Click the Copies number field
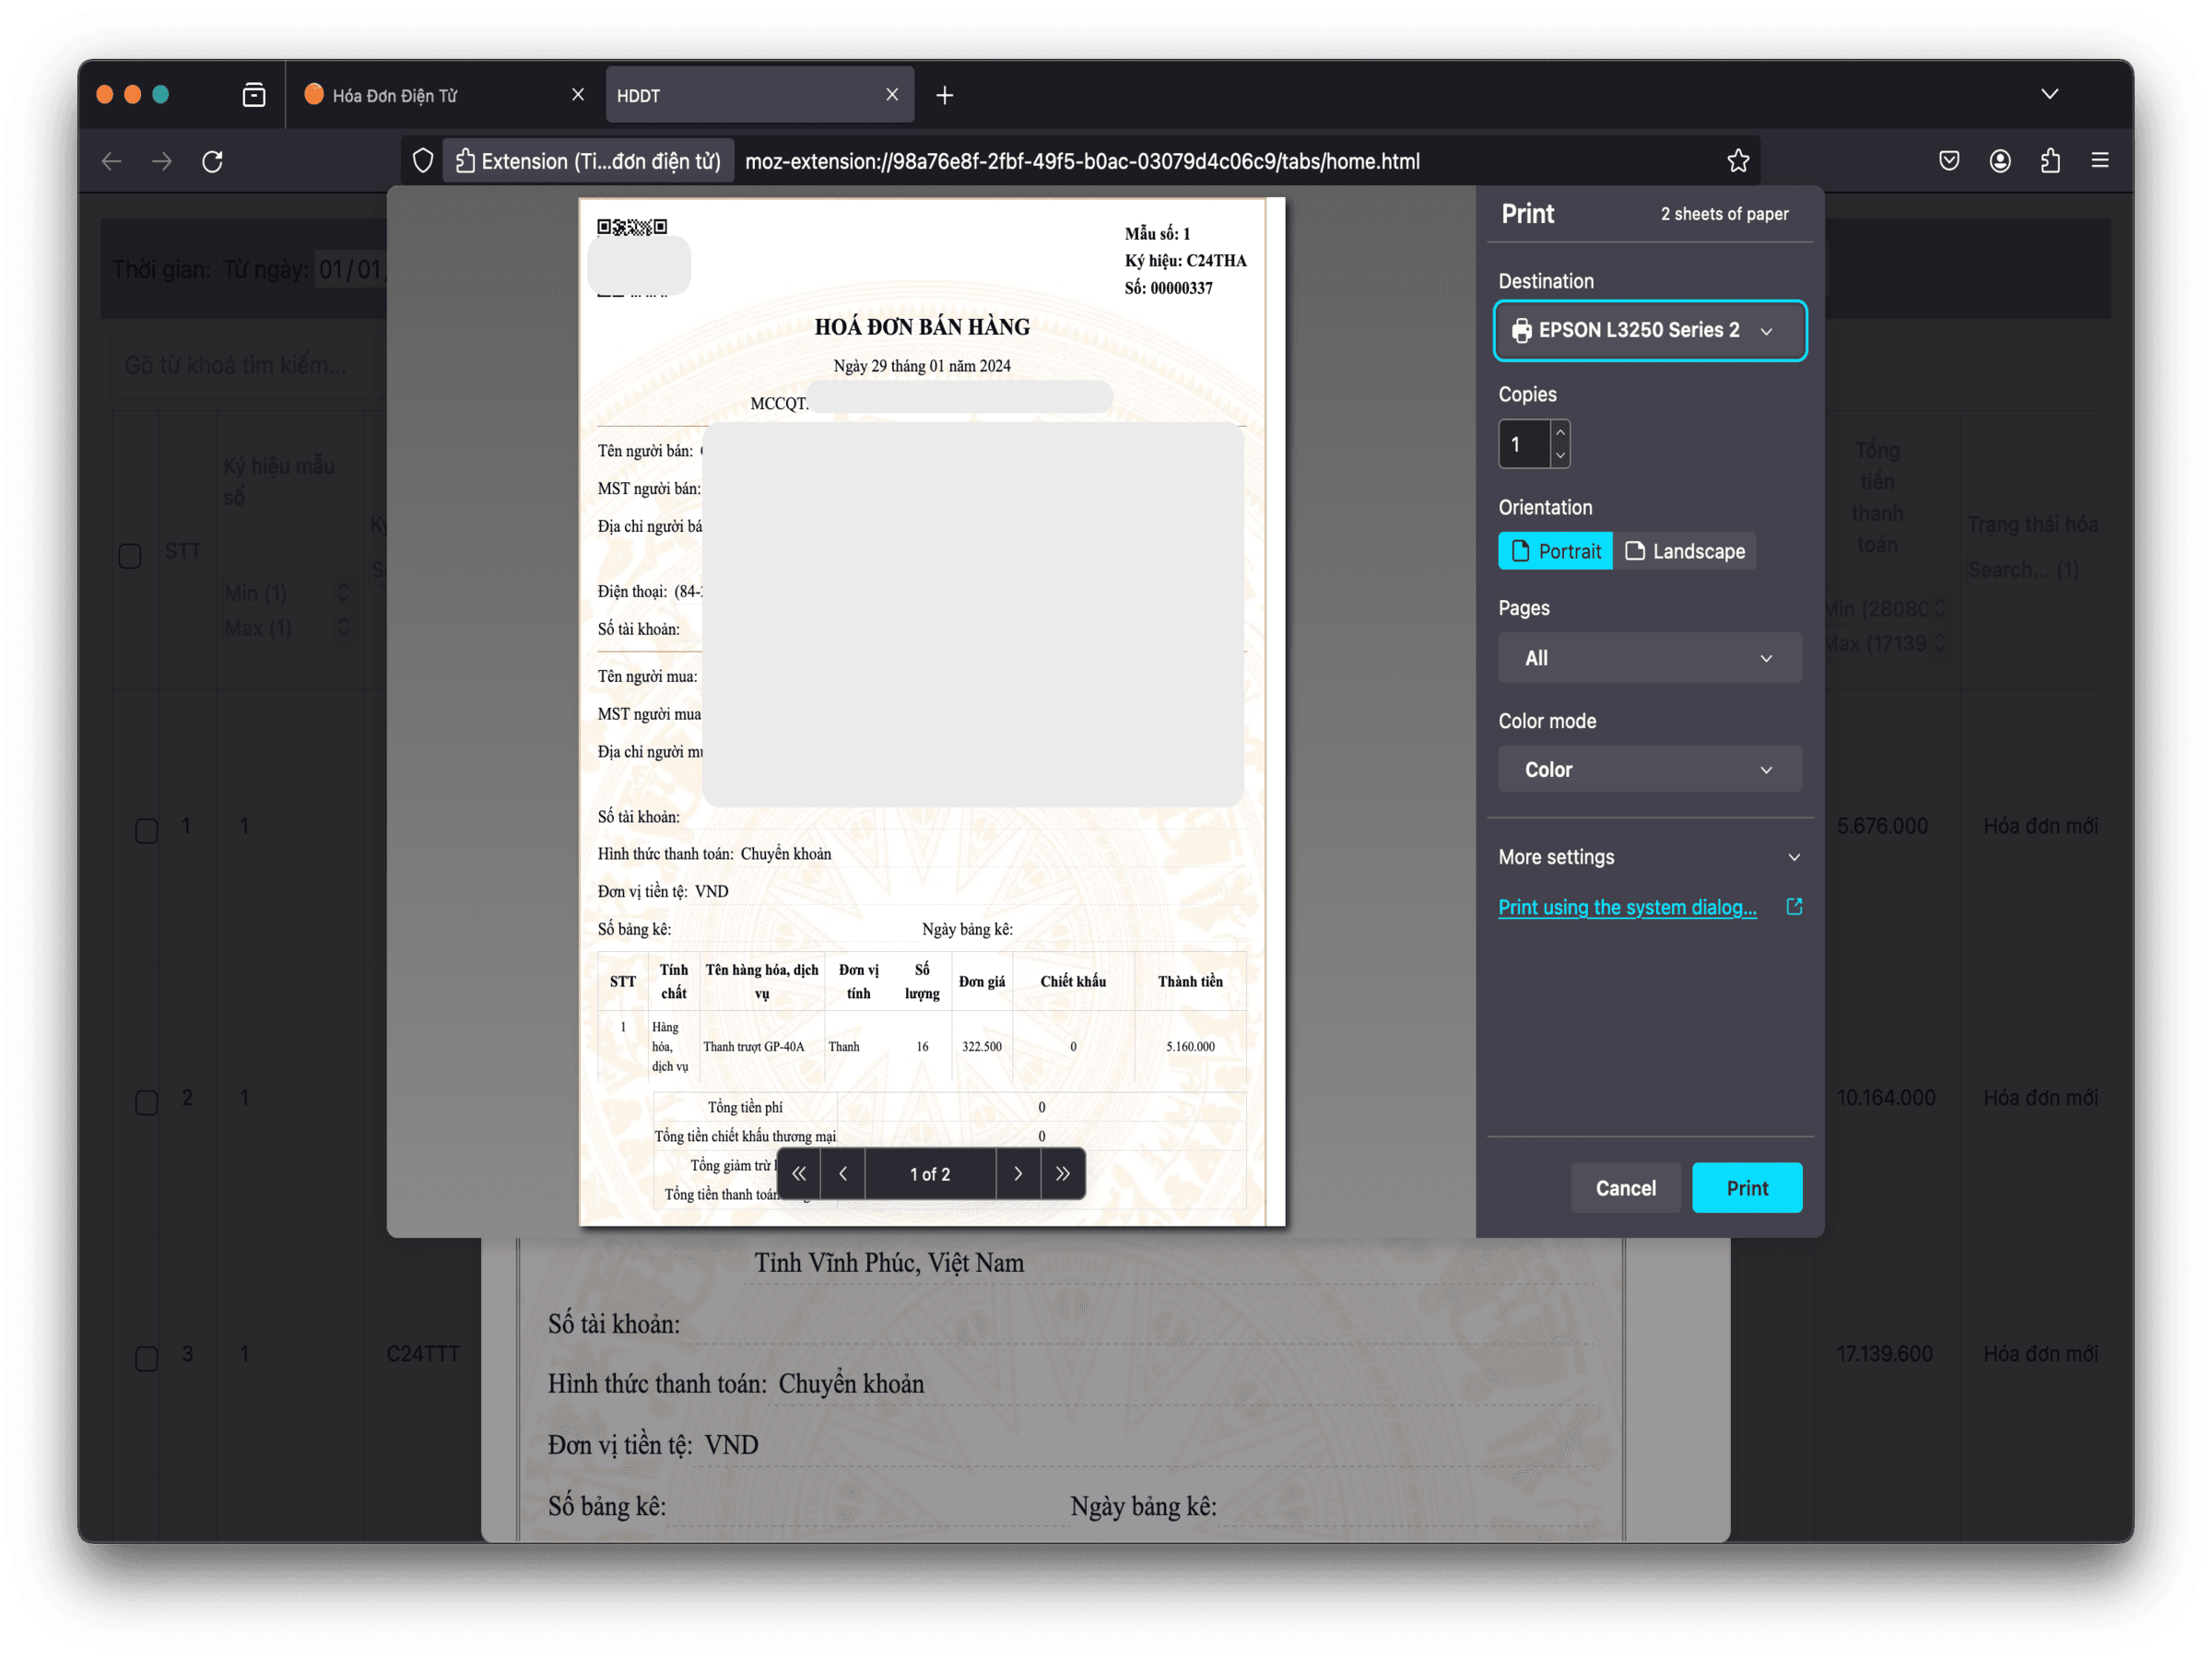 pyautogui.click(x=1525, y=444)
